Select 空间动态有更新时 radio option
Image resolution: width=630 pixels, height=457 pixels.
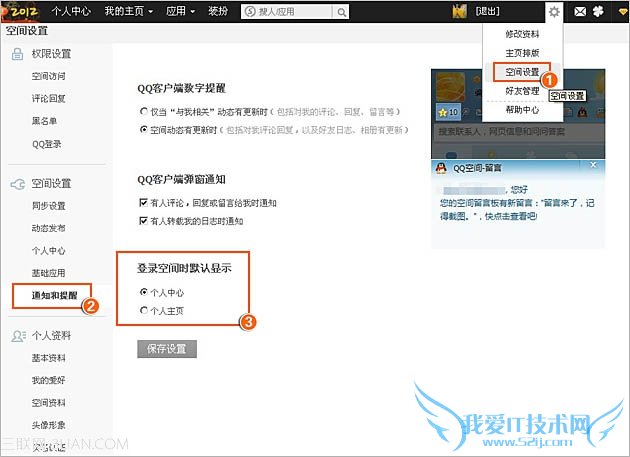(x=143, y=129)
